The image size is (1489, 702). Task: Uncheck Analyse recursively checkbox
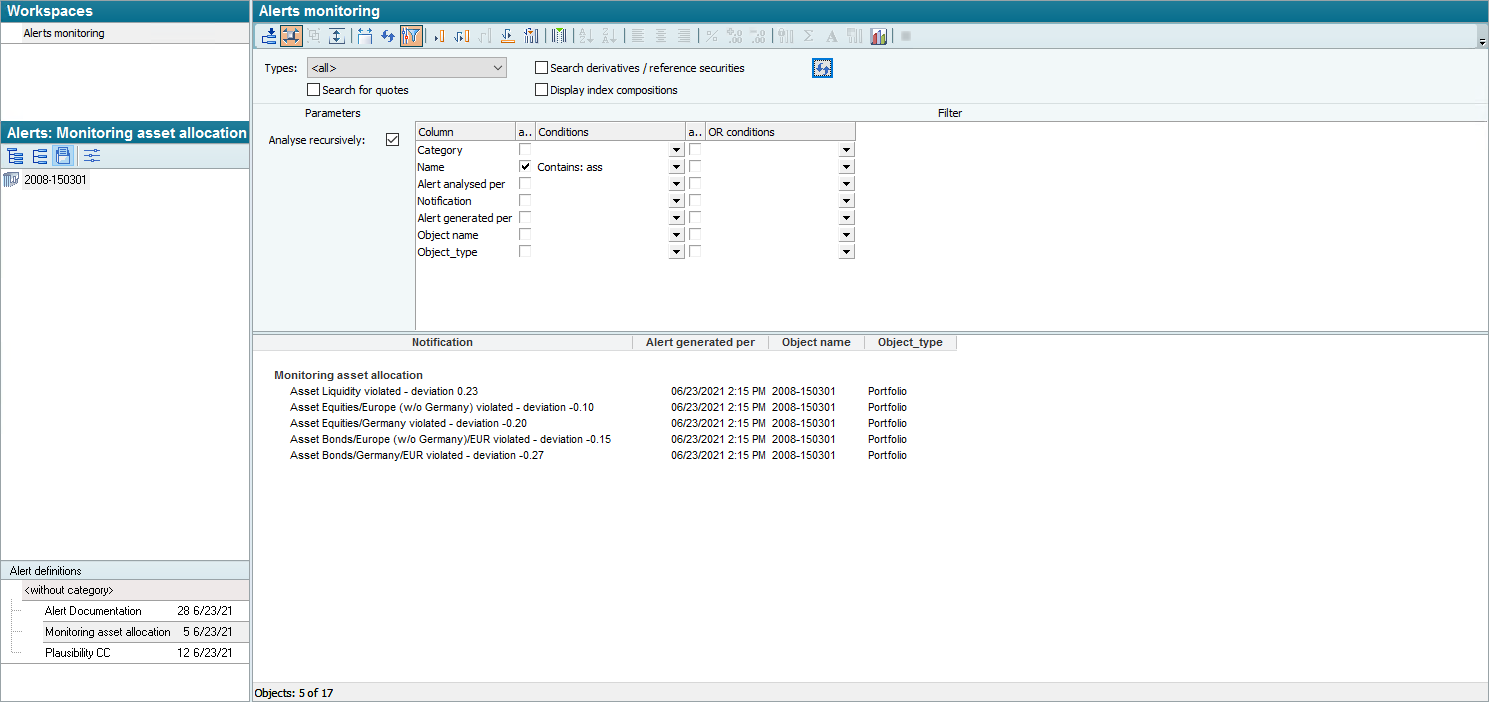[393, 140]
